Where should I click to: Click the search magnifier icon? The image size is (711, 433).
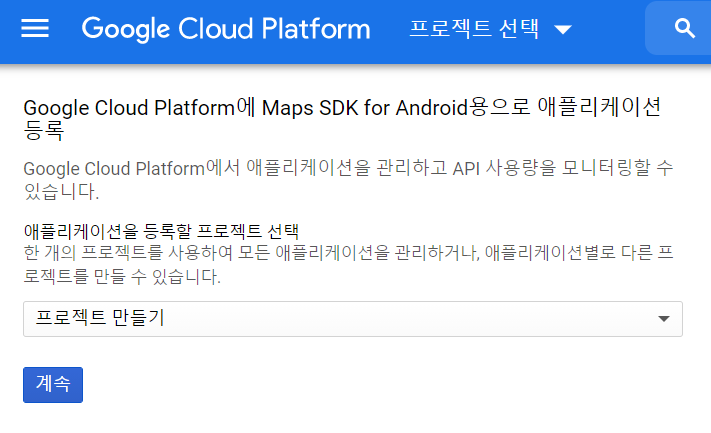click(685, 29)
